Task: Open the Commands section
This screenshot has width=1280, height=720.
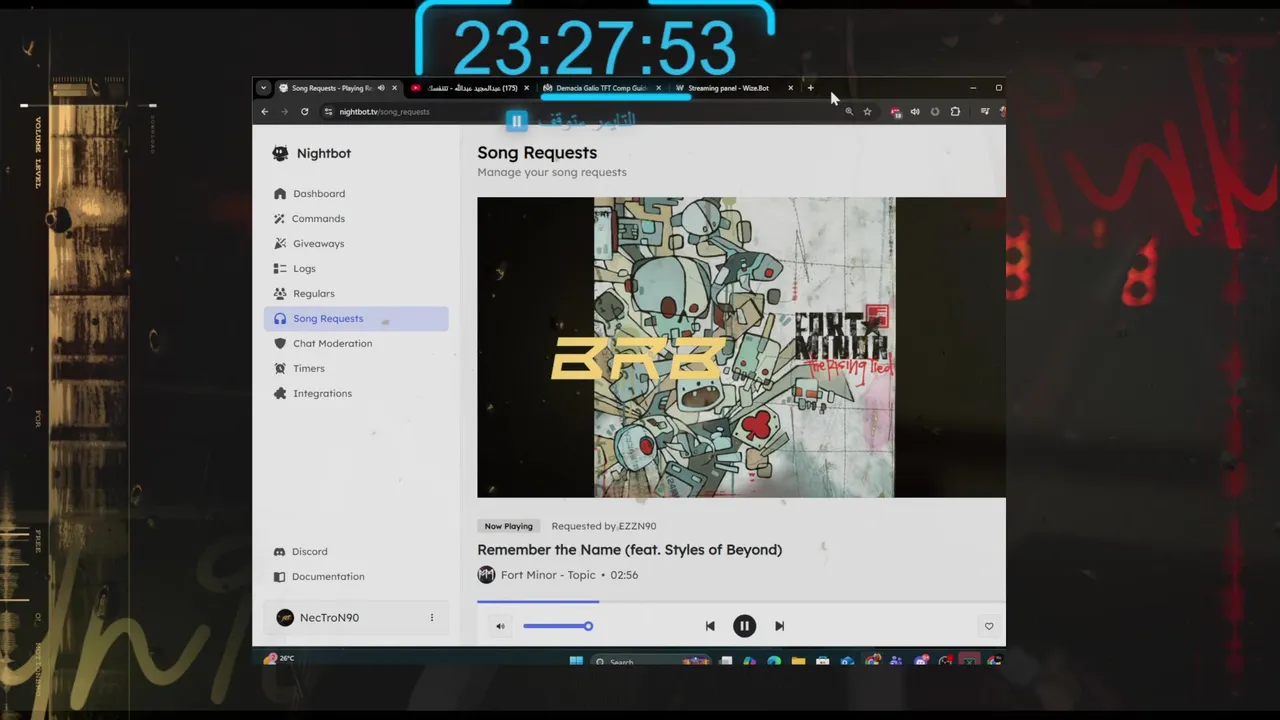Action: 356,218
